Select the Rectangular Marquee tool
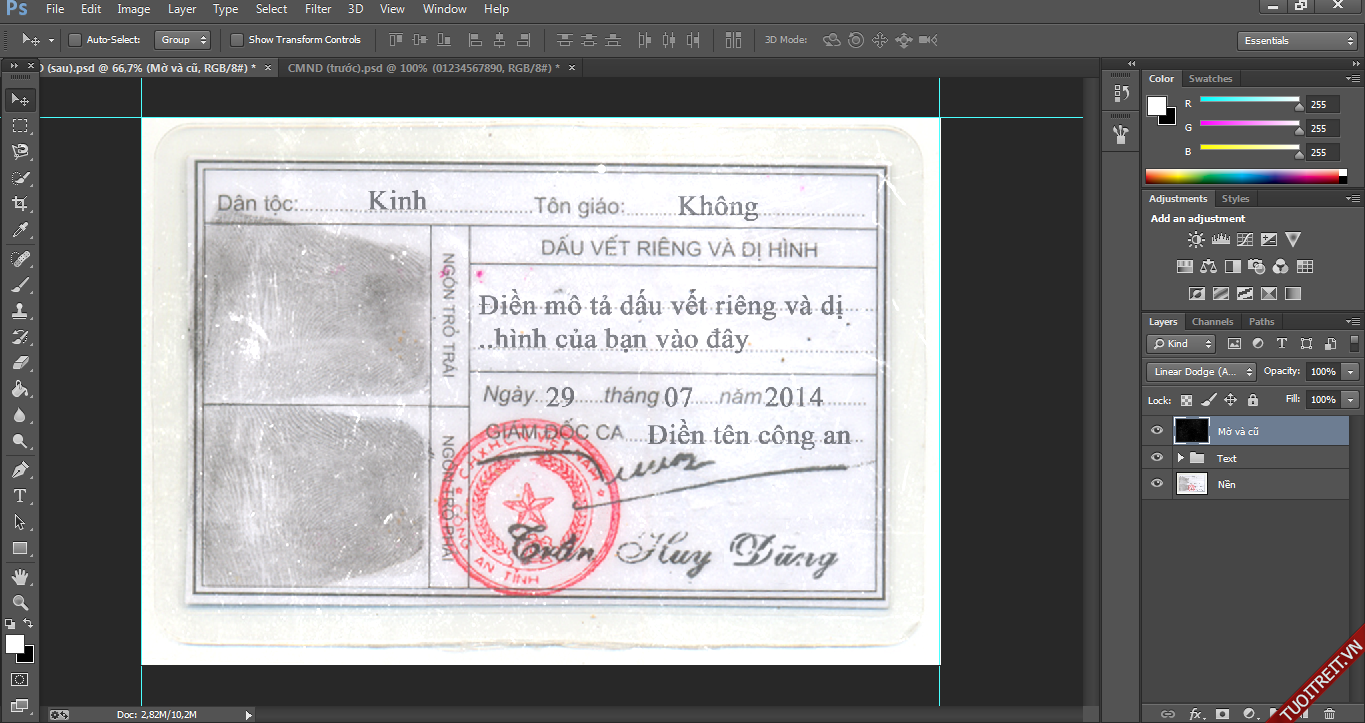 click(x=20, y=126)
